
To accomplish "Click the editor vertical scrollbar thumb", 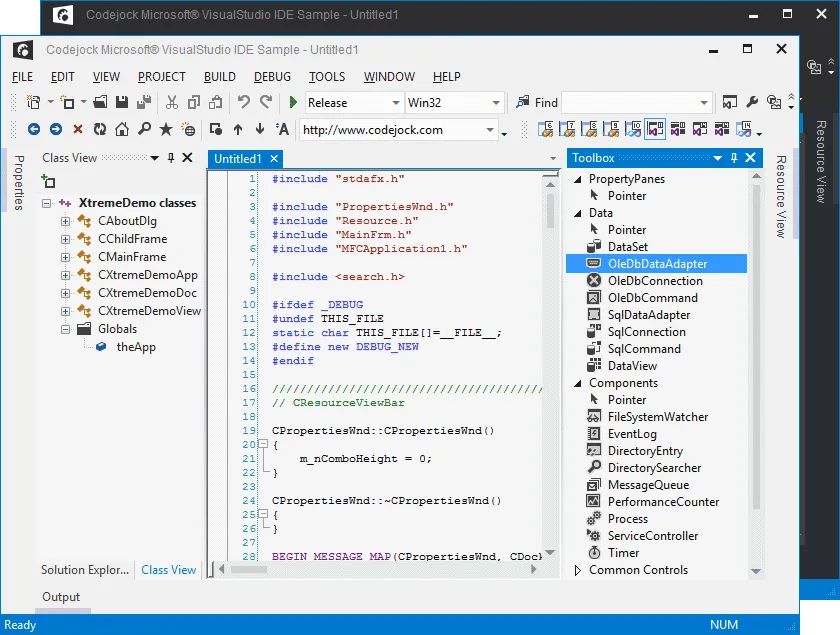I will [x=550, y=210].
